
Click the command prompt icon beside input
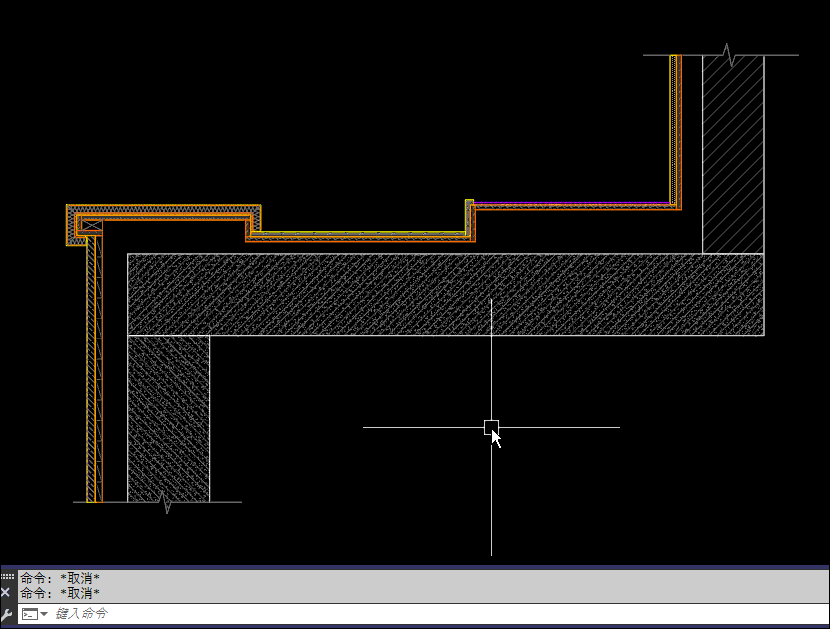pos(30,613)
